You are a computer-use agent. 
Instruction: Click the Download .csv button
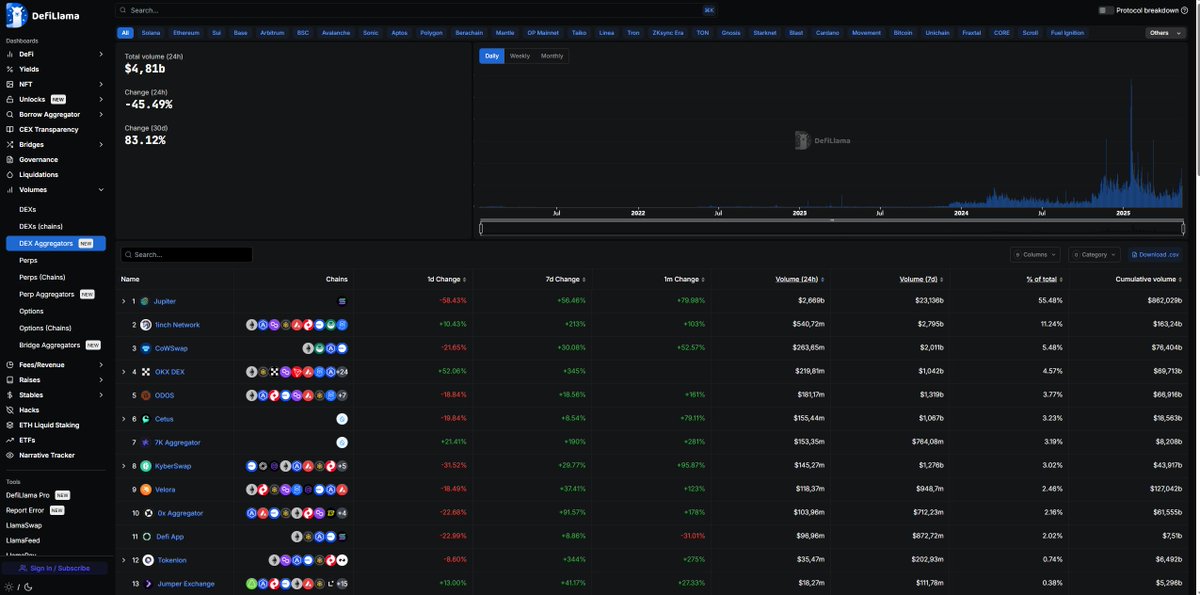[1156, 255]
